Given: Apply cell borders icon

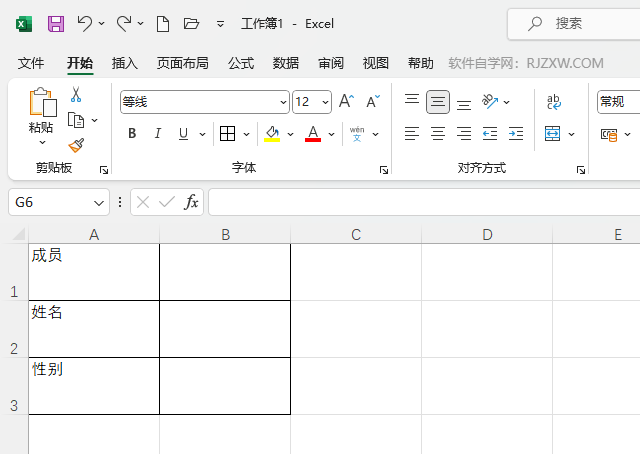Looking at the screenshot, I should coord(227,134).
